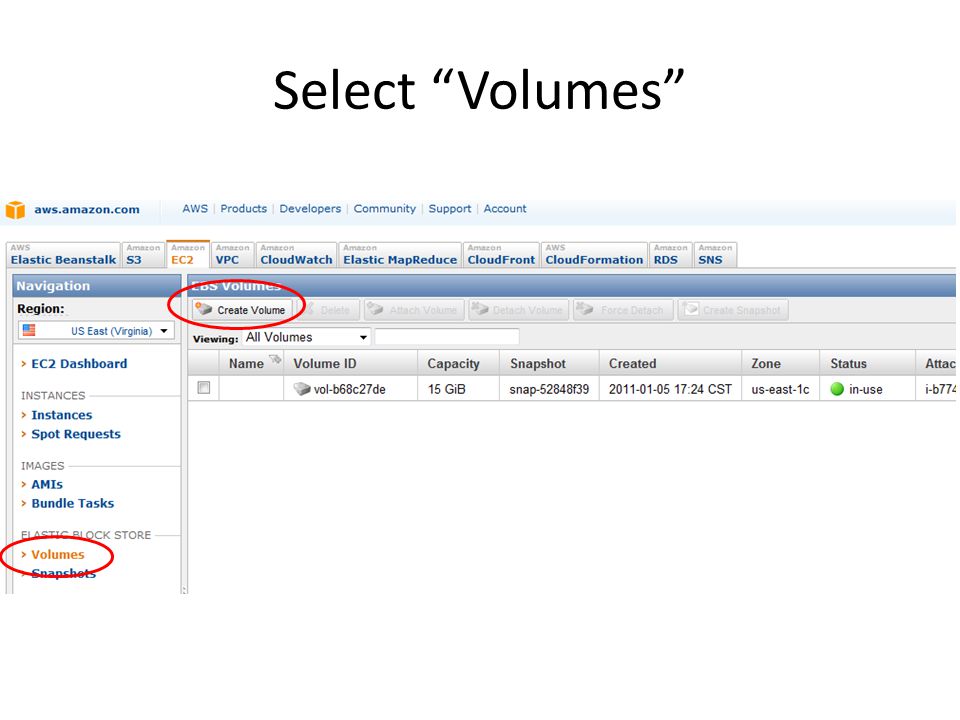960x720 pixels.
Task: Sort by the Created column header
Action: coord(670,363)
